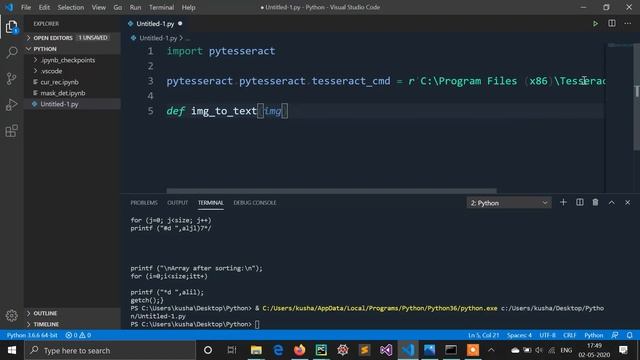Click the errors and warnings status indicator
Viewport: 640px width, 360px height.
(78, 335)
